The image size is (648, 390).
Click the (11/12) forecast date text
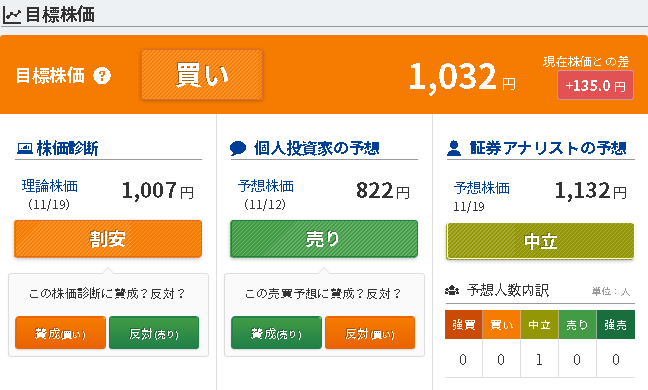click(x=264, y=205)
